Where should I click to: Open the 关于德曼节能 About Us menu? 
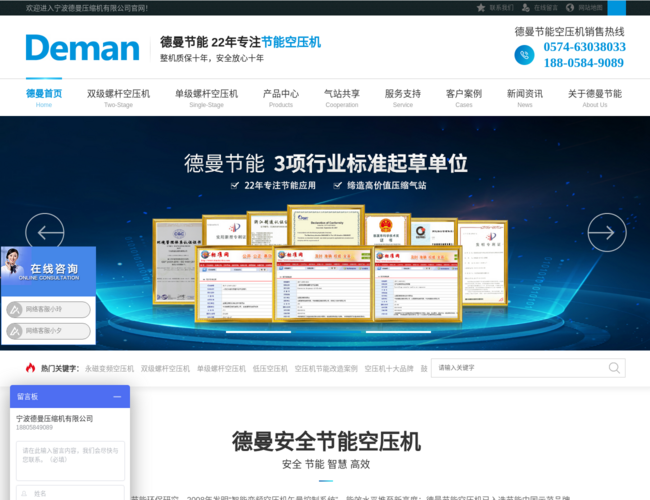click(x=595, y=98)
